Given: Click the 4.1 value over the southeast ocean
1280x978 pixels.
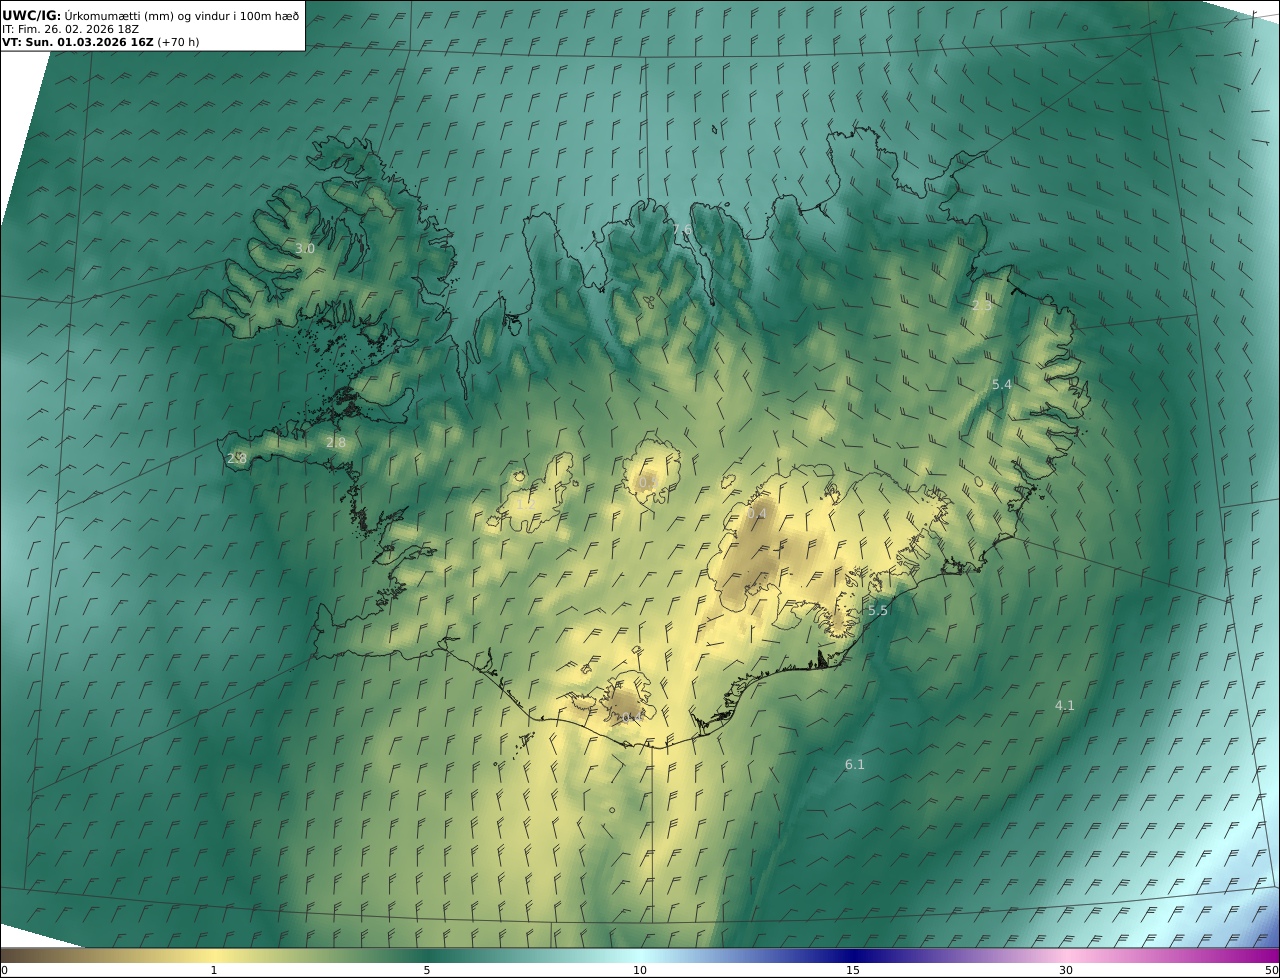Looking at the screenshot, I should tap(1065, 706).
